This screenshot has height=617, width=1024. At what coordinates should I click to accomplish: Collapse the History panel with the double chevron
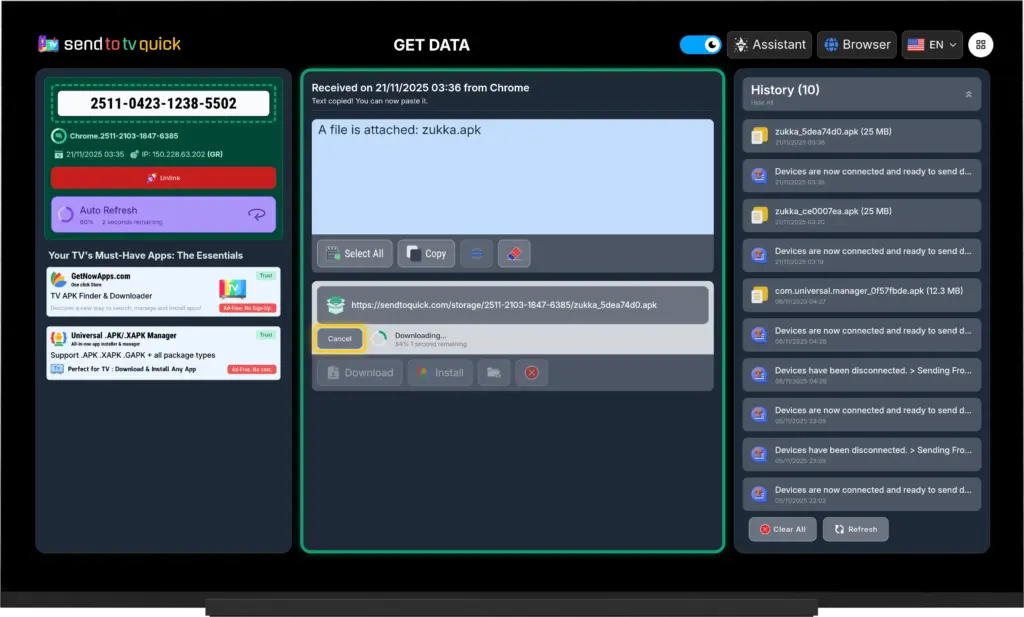pyautogui.click(x=968, y=94)
